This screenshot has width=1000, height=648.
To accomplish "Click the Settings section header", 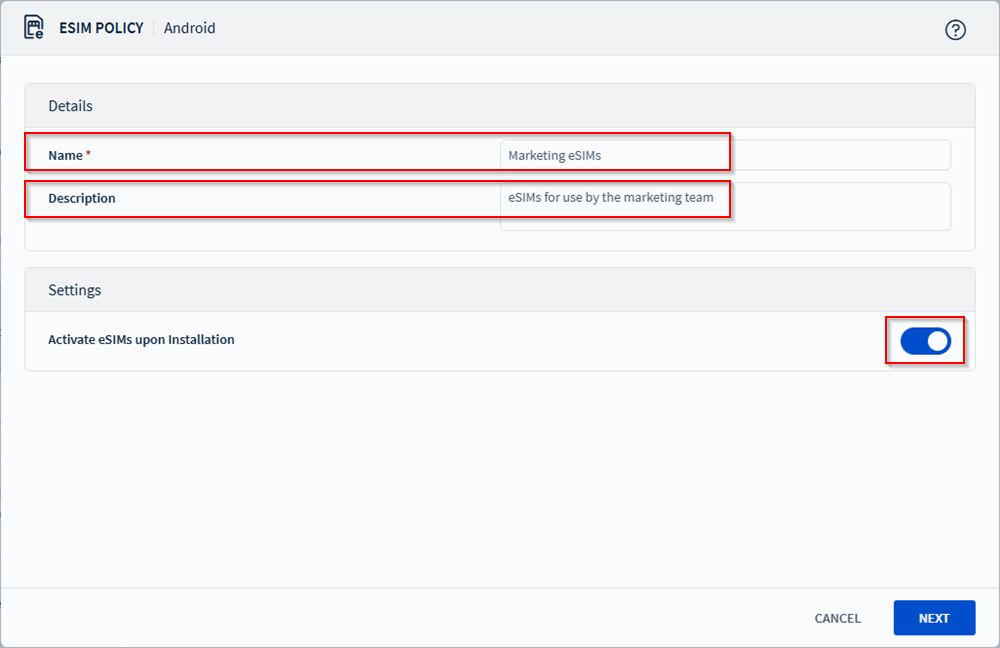I will click(x=75, y=290).
